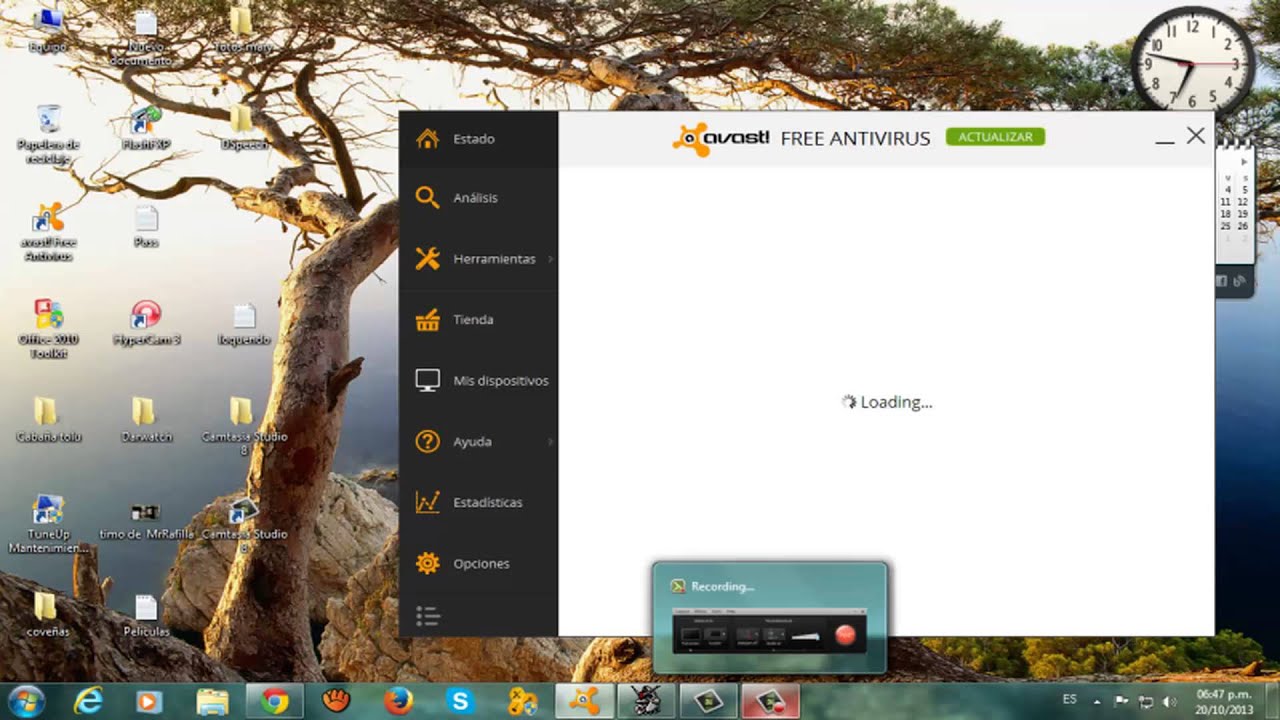Open the Tienda basket icon
Image resolution: width=1280 pixels, height=720 pixels.
428,320
